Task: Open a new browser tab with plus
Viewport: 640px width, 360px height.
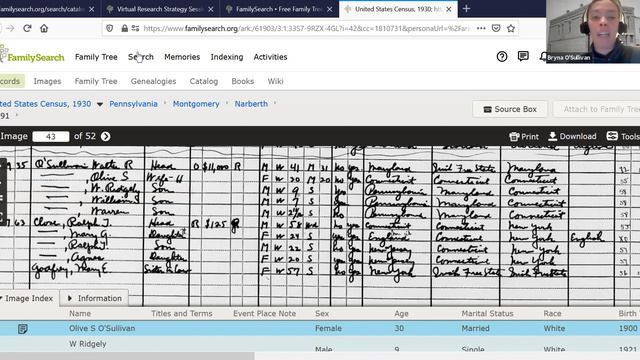Action: (x=466, y=9)
